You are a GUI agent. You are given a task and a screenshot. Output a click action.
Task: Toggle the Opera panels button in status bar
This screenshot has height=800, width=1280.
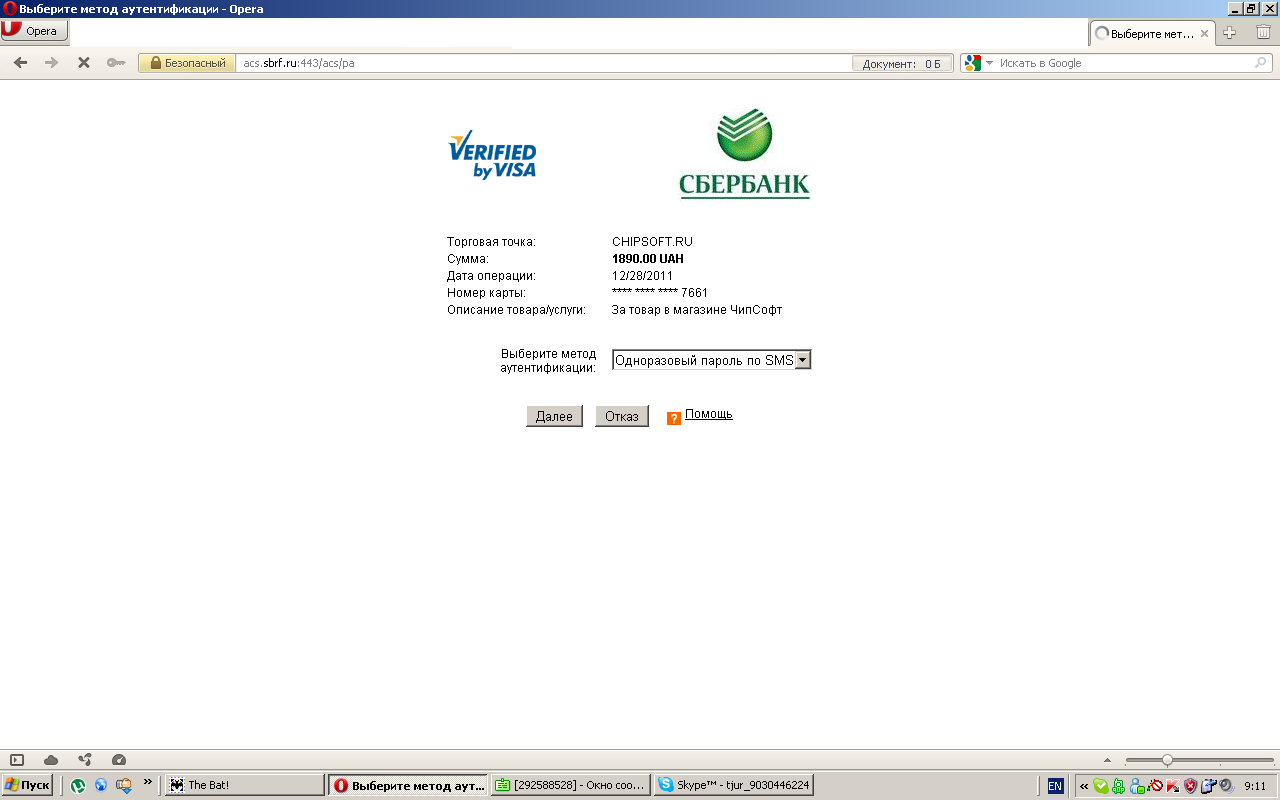(17, 760)
